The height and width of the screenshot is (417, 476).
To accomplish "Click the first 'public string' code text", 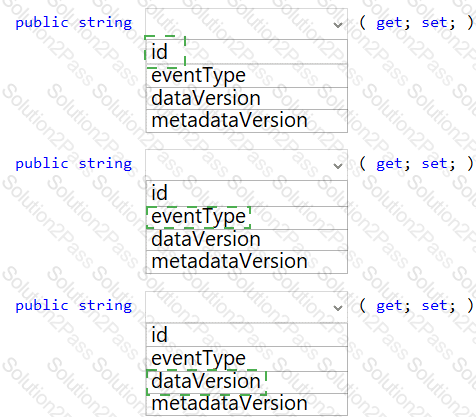I will (x=74, y=23).
